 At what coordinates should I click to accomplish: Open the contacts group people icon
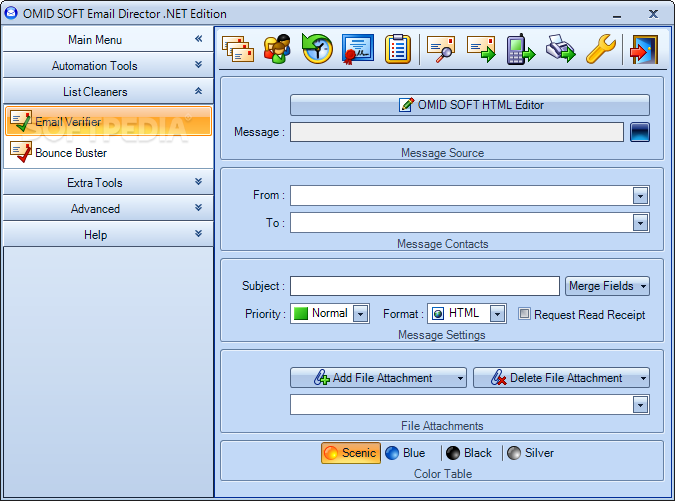click(x=277, y=49)
